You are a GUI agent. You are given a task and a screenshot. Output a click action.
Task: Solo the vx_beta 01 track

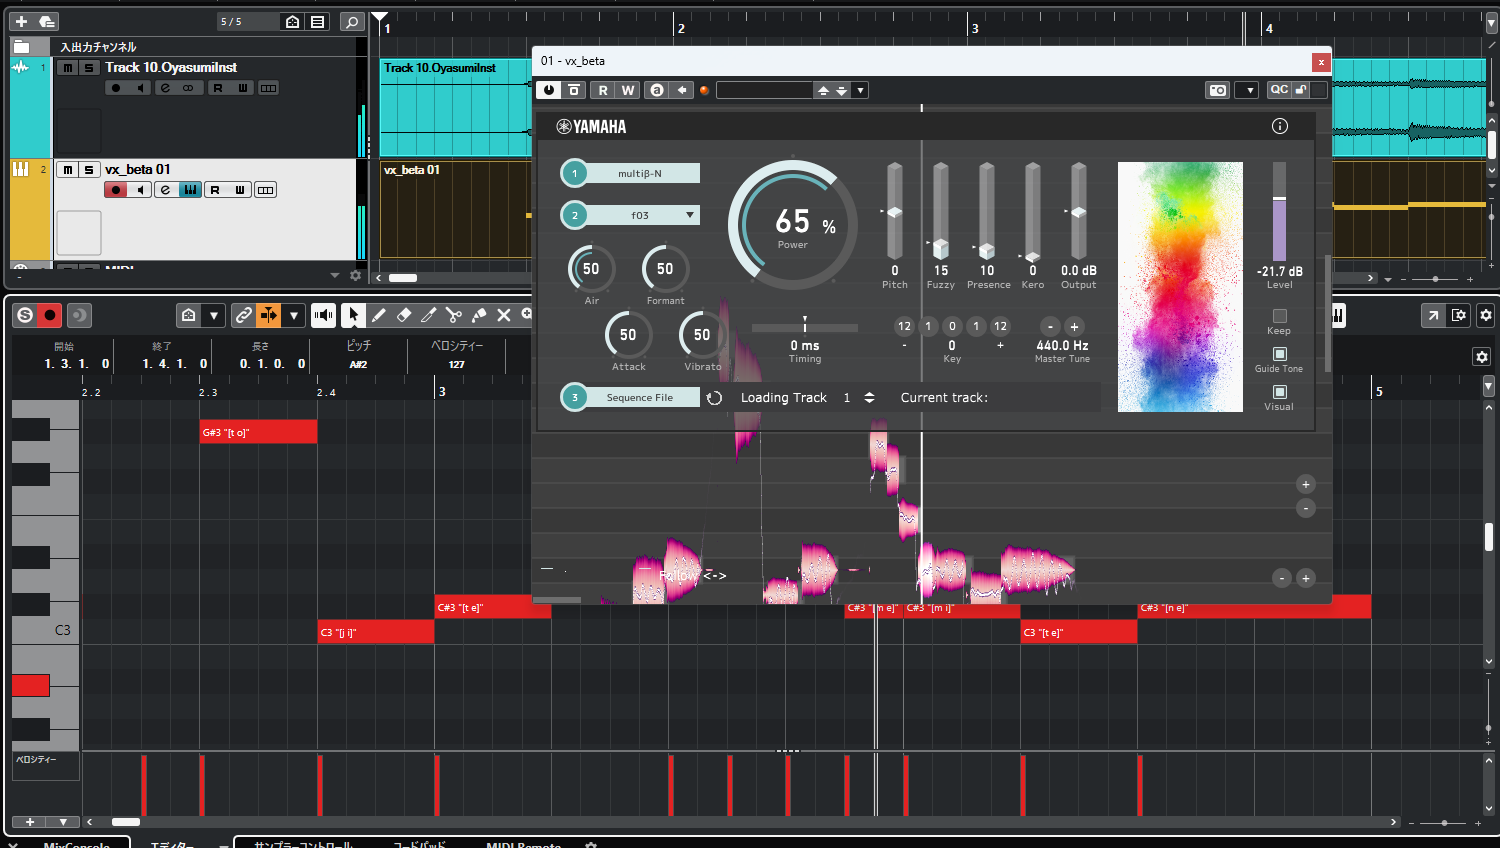click(89, 170)
